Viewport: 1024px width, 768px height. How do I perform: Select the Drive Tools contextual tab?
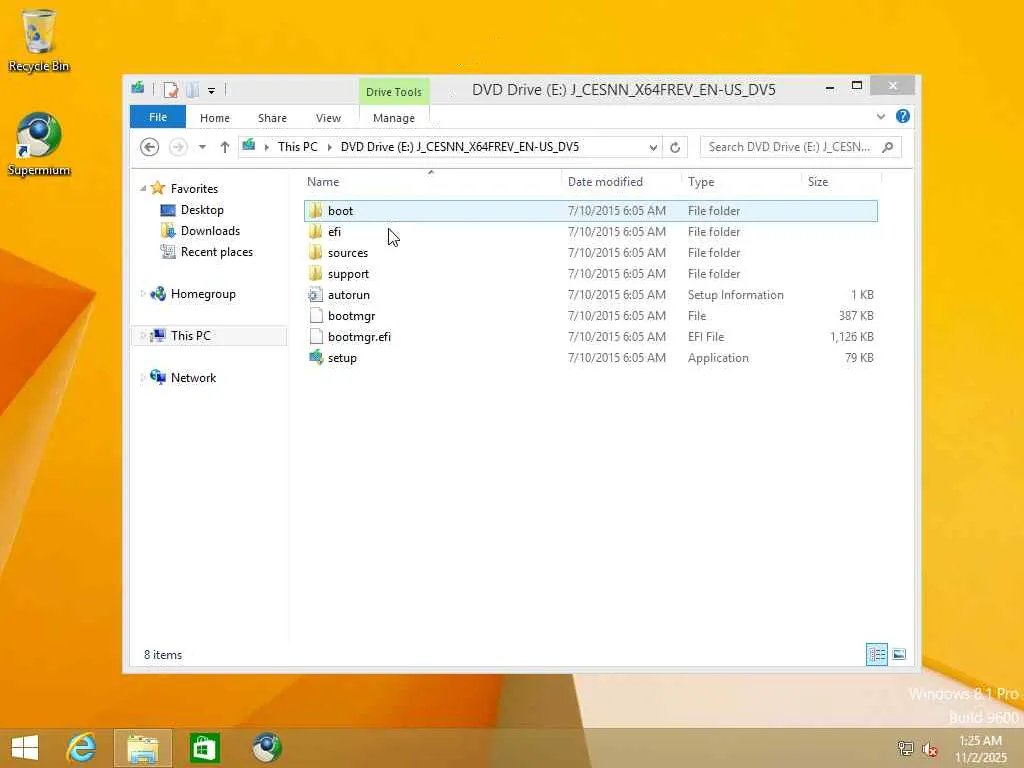click(394, 91)
